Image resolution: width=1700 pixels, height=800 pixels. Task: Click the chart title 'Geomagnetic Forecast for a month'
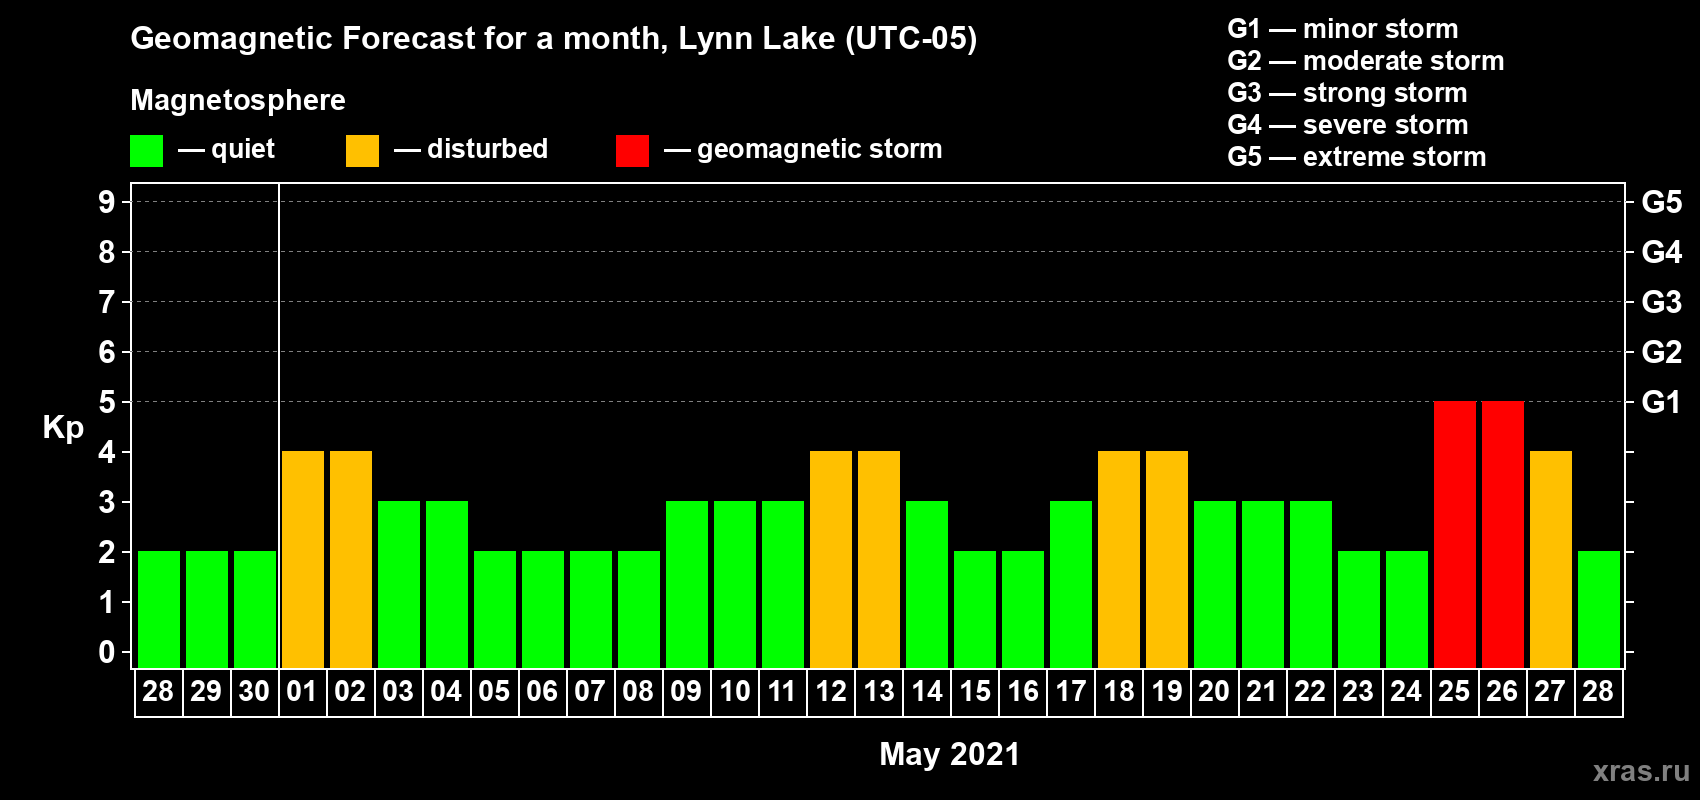tap(400, 39)
